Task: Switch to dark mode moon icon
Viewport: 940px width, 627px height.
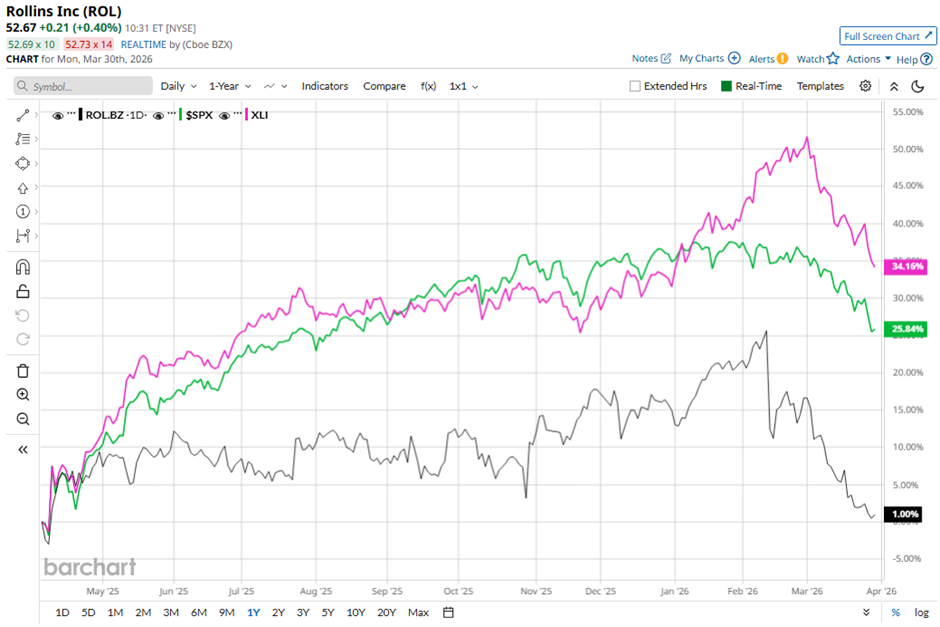Action: 917,86
